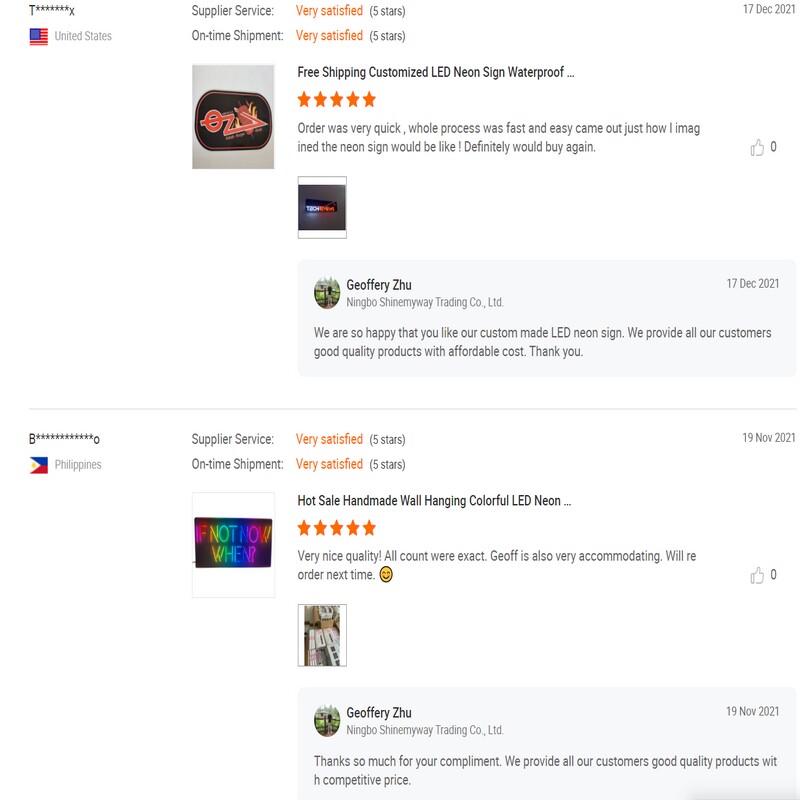
Task: View the review photo of lit Tech sign
Action: [322, 207]
